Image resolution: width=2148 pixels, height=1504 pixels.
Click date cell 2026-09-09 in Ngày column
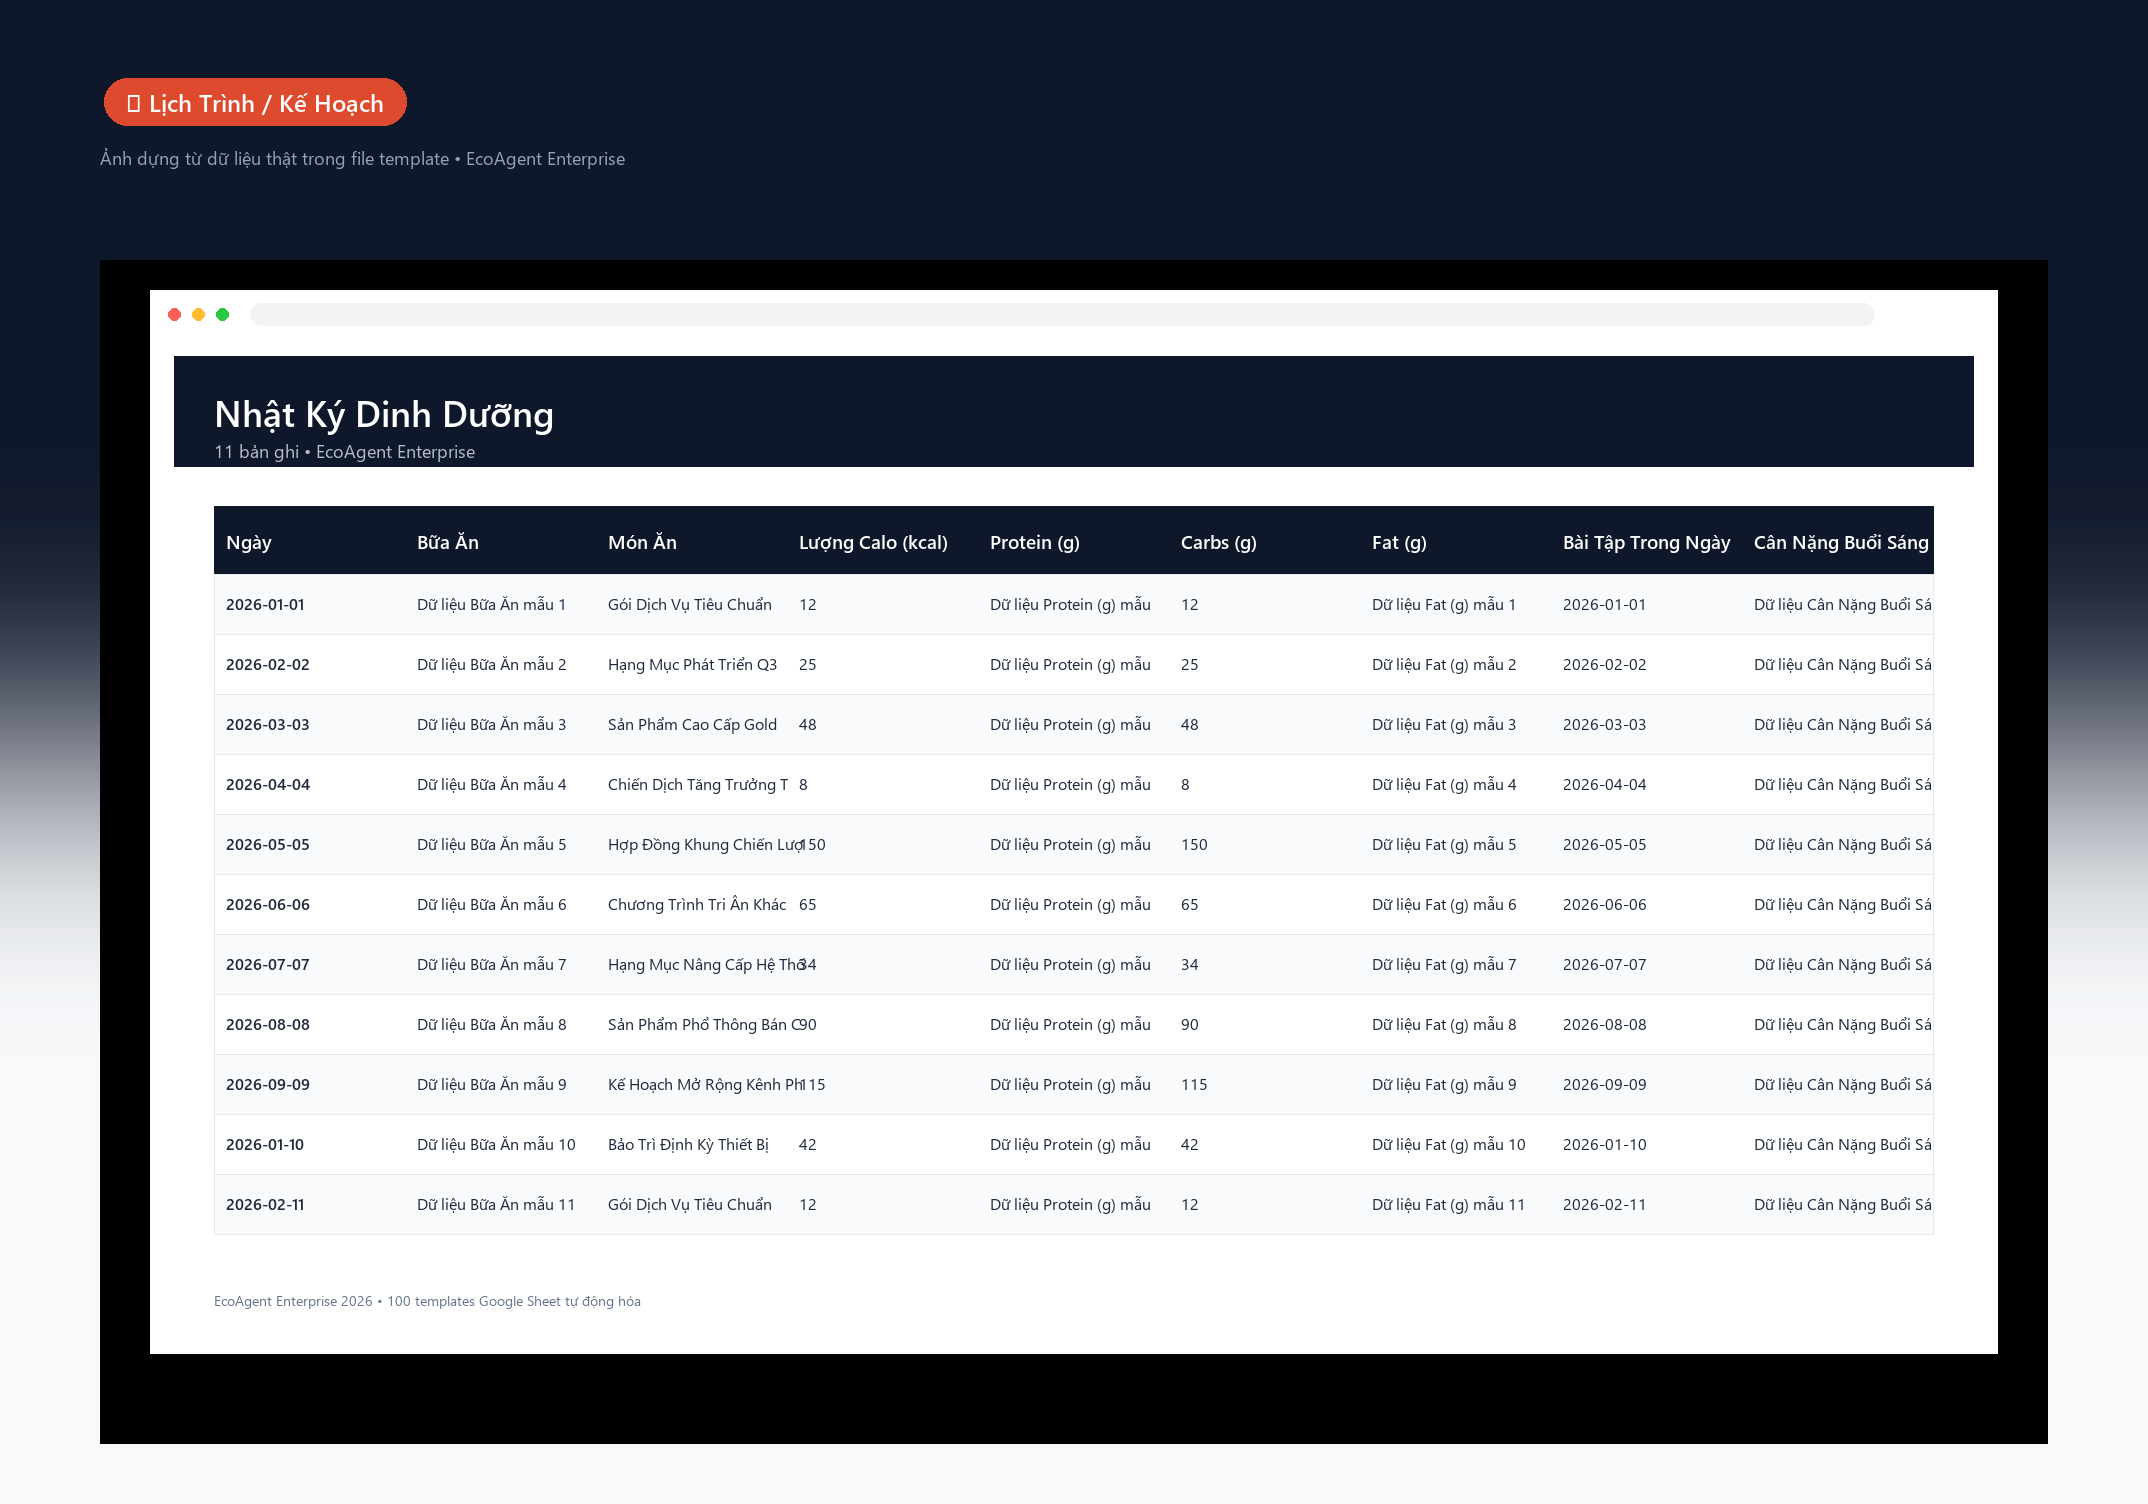(268, 1085)
